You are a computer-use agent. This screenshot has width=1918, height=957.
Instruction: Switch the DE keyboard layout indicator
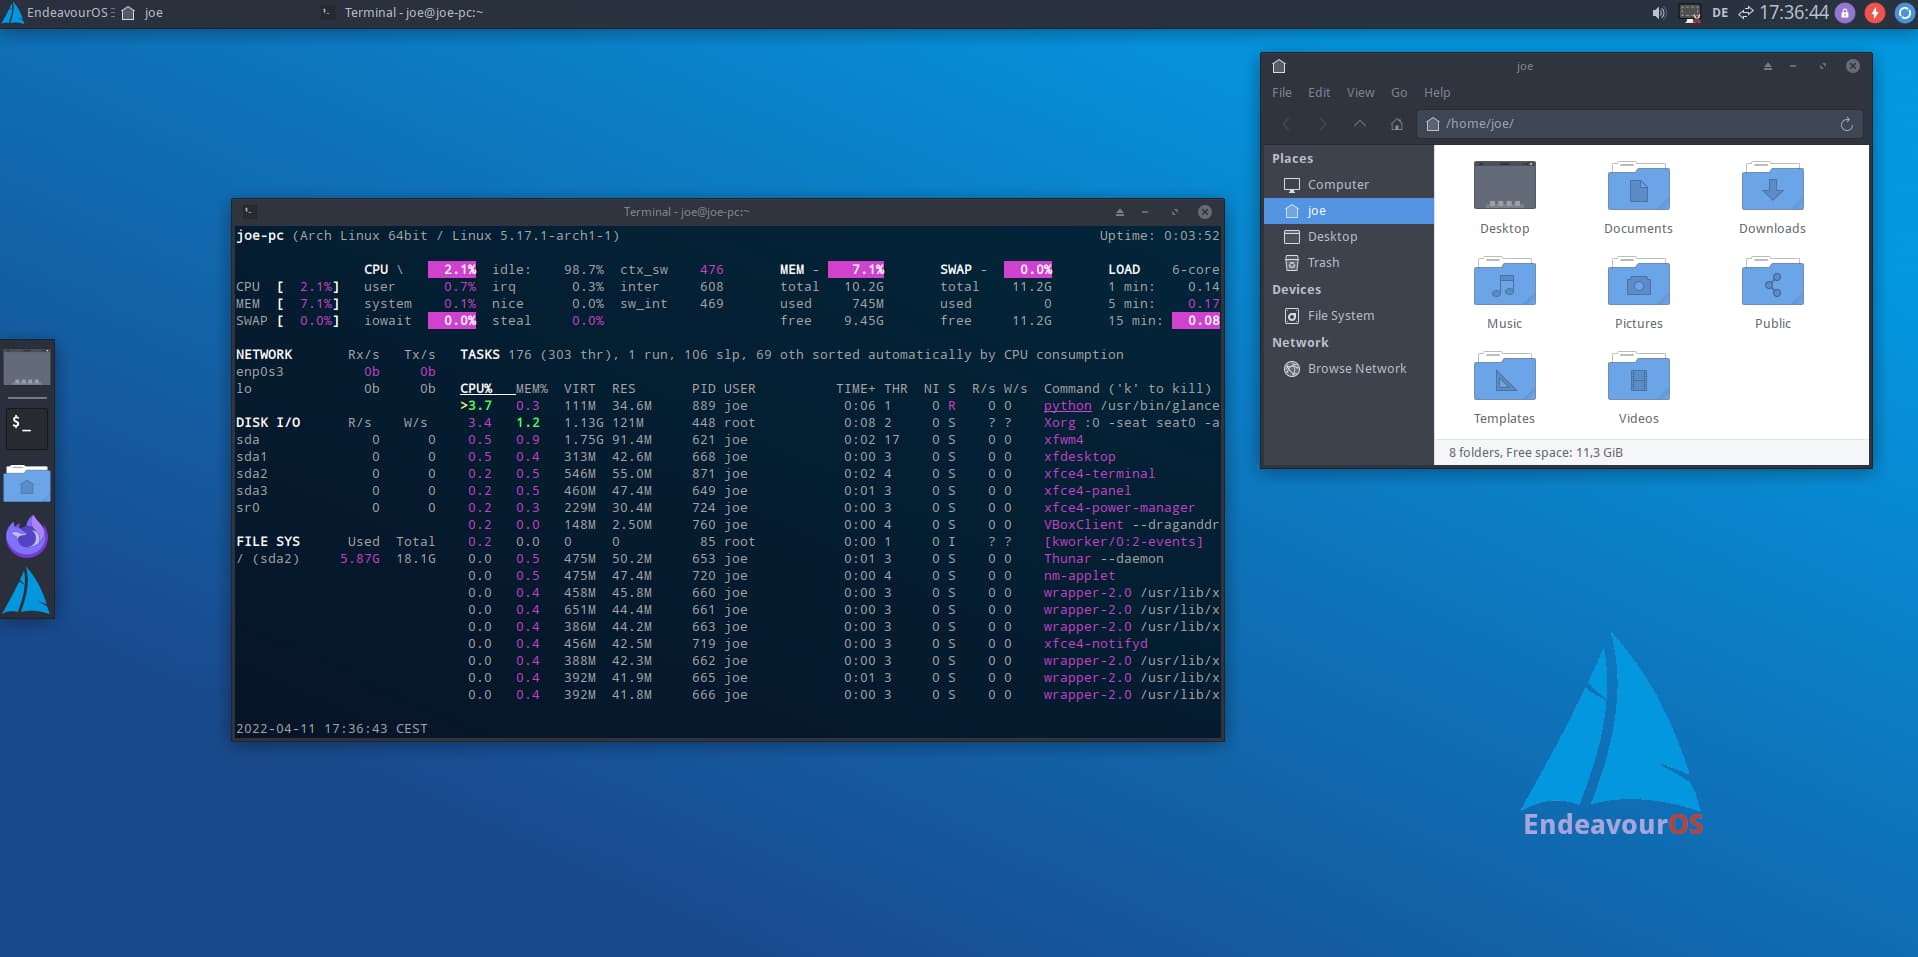1720,13
